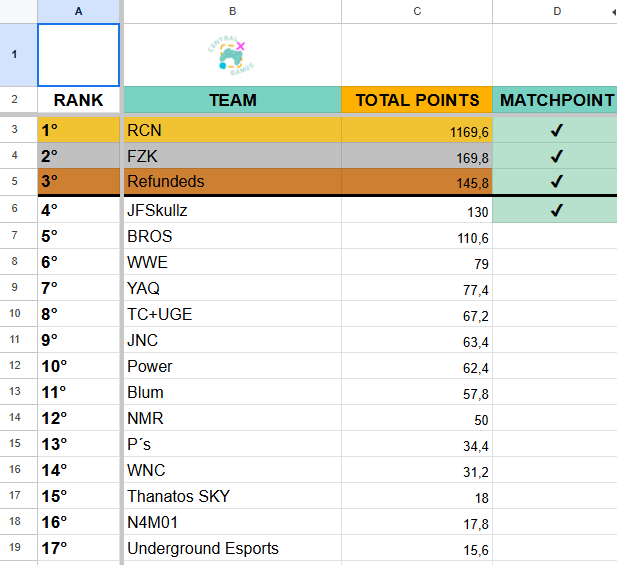Click the 15,6 total points cell
Viewport: 617px width, 565px height.
[x=417, y=547]
